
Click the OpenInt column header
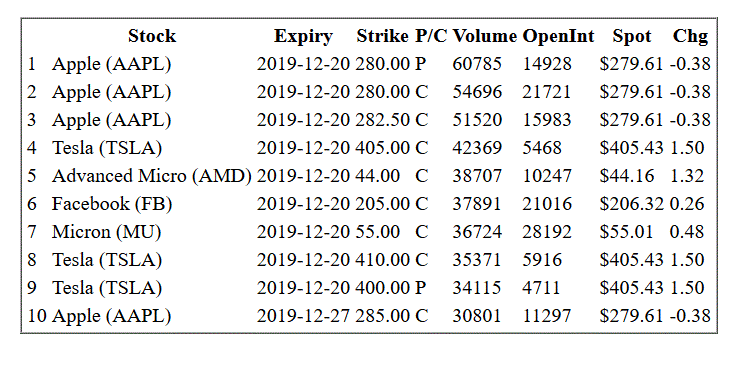coord(558,36)
